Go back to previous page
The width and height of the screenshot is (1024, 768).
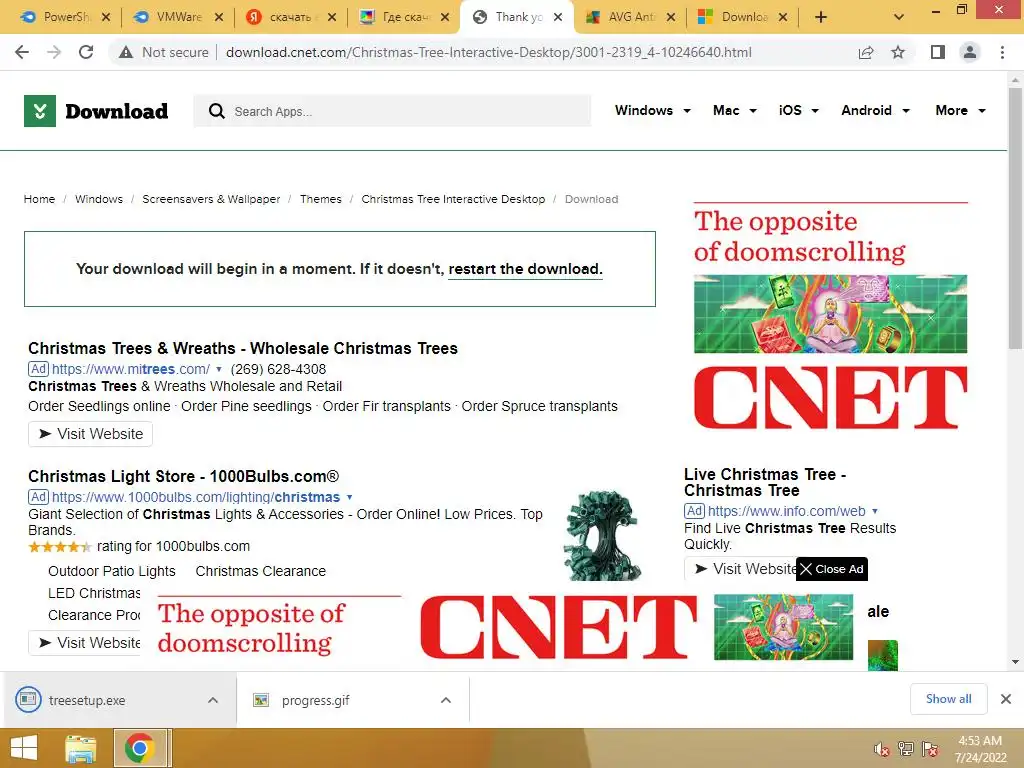(x=22, y=52)
